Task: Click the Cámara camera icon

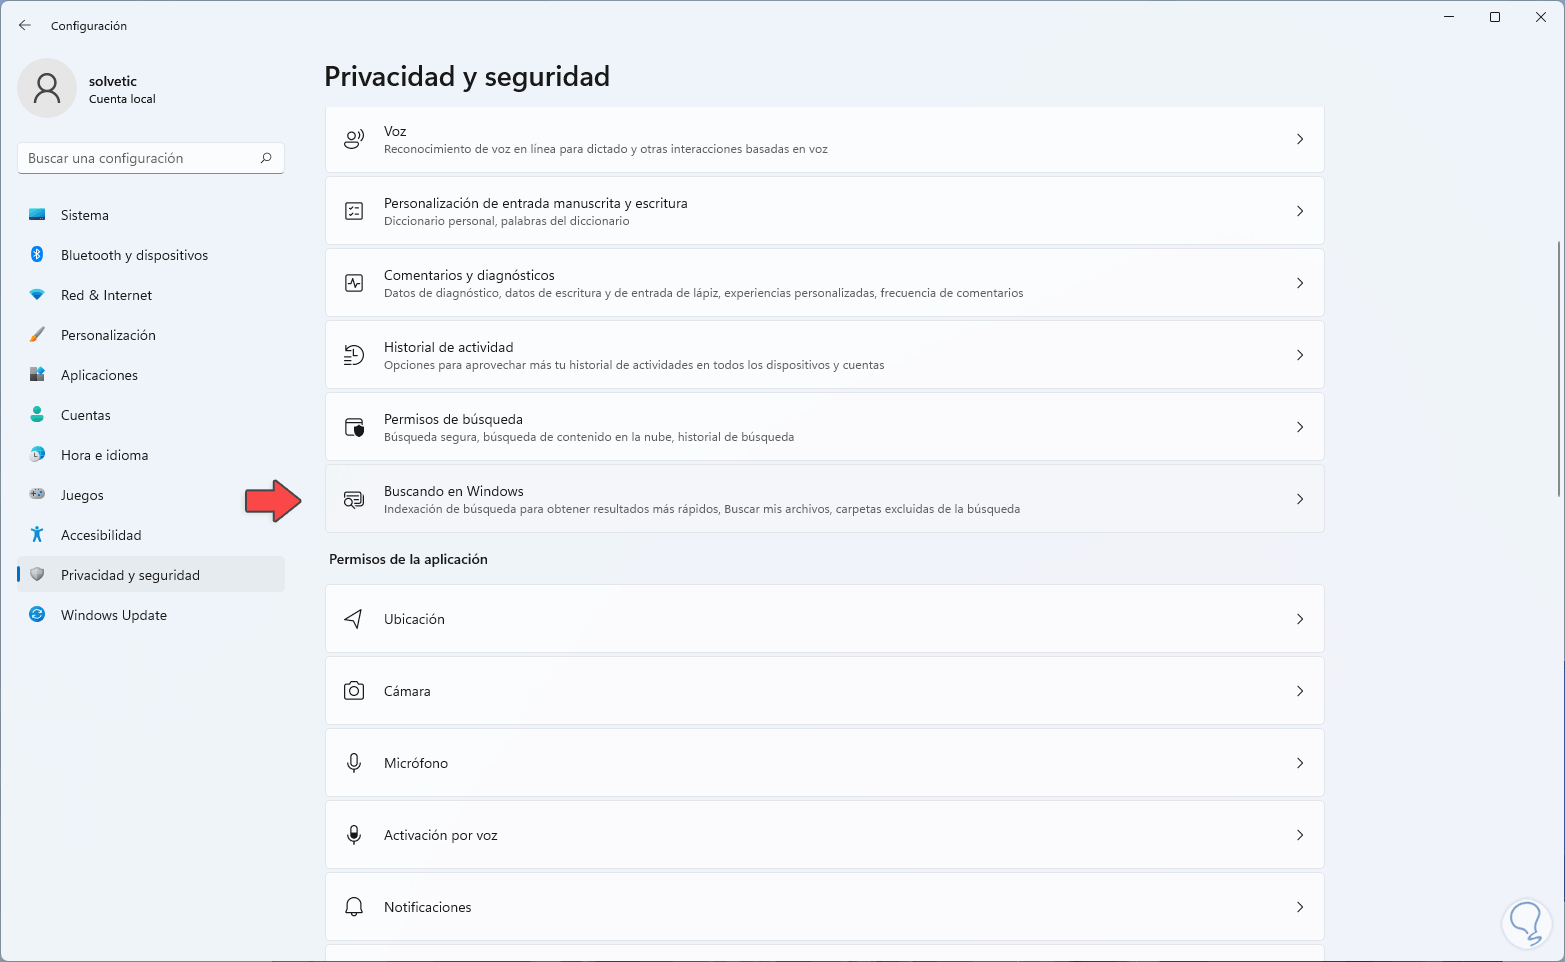Action: click(354, 691)
